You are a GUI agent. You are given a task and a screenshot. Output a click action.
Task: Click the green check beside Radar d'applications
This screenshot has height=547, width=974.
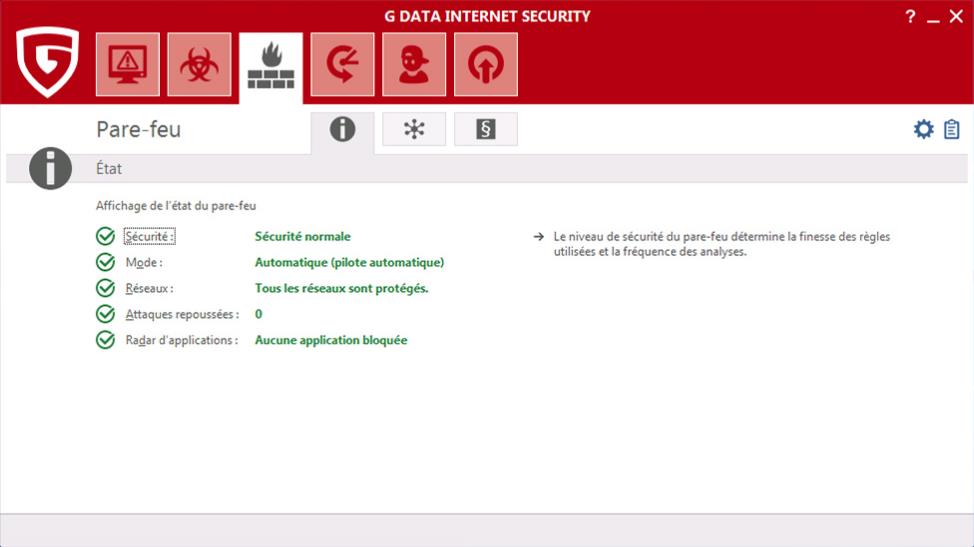[x=106, y=340]
